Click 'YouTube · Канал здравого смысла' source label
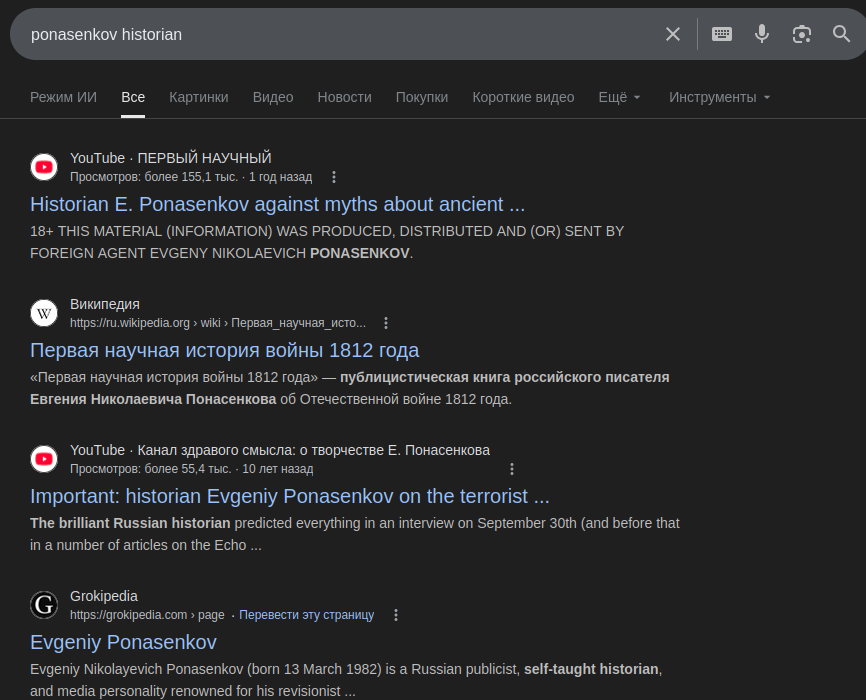Screen dimensions: 866x700 click(x=280, y=450)
